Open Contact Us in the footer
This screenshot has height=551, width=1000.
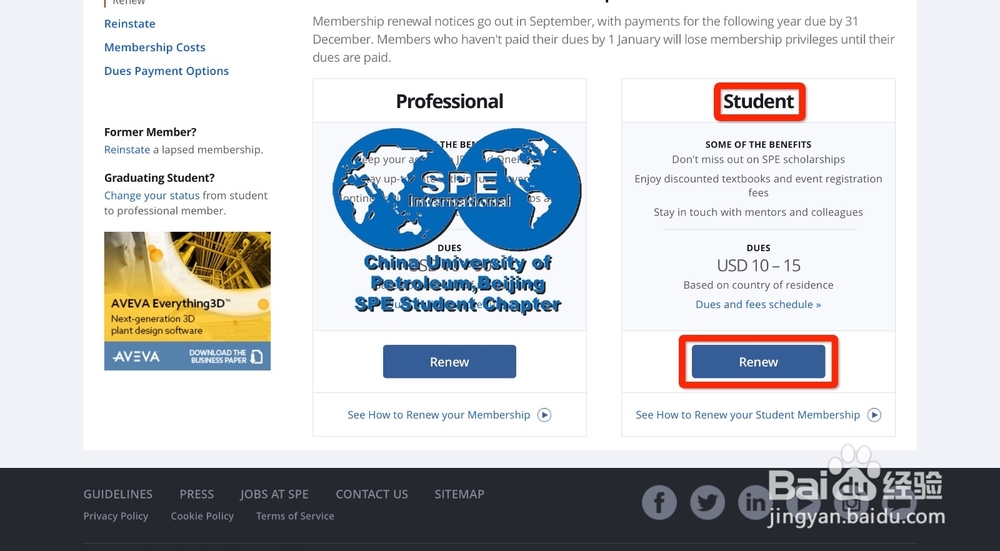(x=372, y=494)
